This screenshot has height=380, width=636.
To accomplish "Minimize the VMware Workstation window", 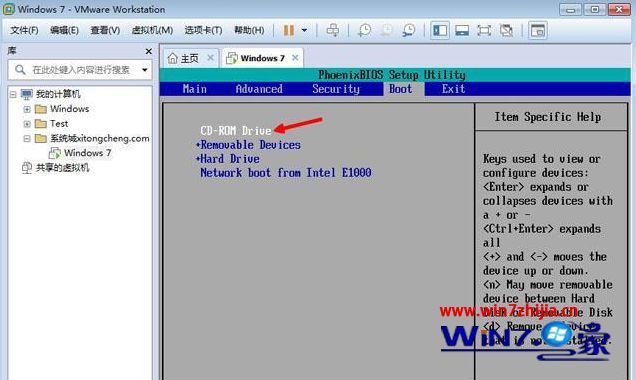I will (570, 9).
